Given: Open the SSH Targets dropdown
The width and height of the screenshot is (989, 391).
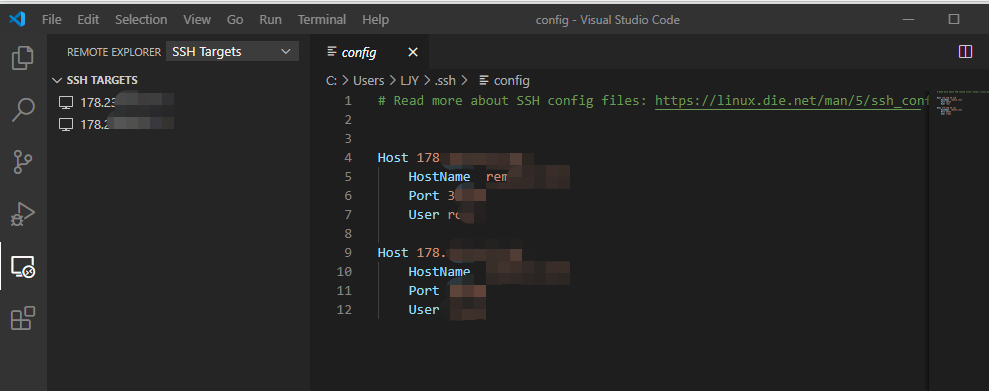Looking at the screenshot, I should [x=232, y=52].
